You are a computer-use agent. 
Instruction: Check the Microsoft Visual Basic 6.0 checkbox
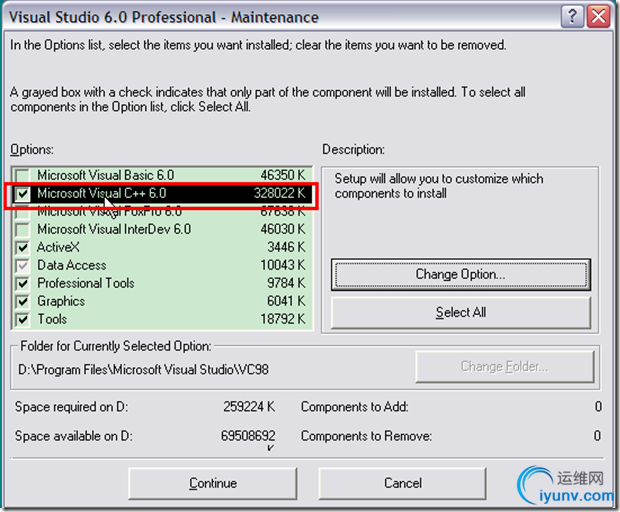[23, 175]
